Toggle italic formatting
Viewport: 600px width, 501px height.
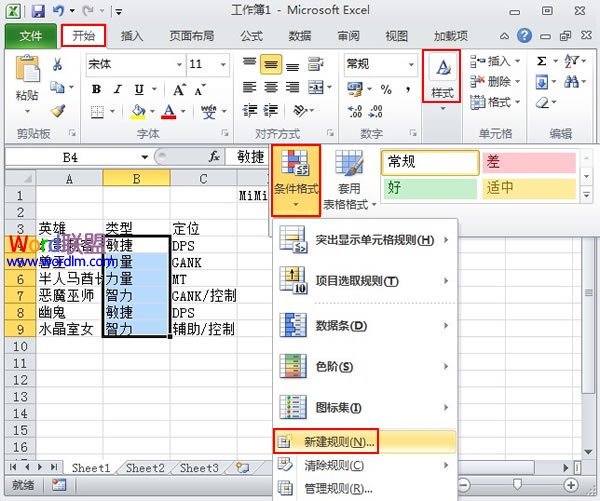(117, 90)
